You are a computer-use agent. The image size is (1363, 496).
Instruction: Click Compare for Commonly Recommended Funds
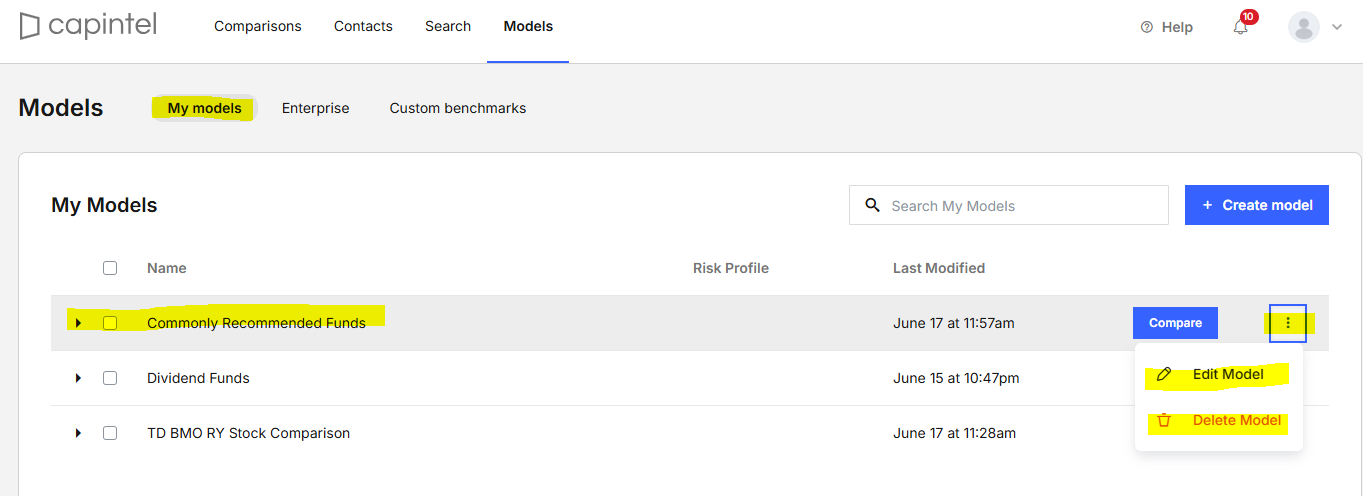click(1175, 323)
